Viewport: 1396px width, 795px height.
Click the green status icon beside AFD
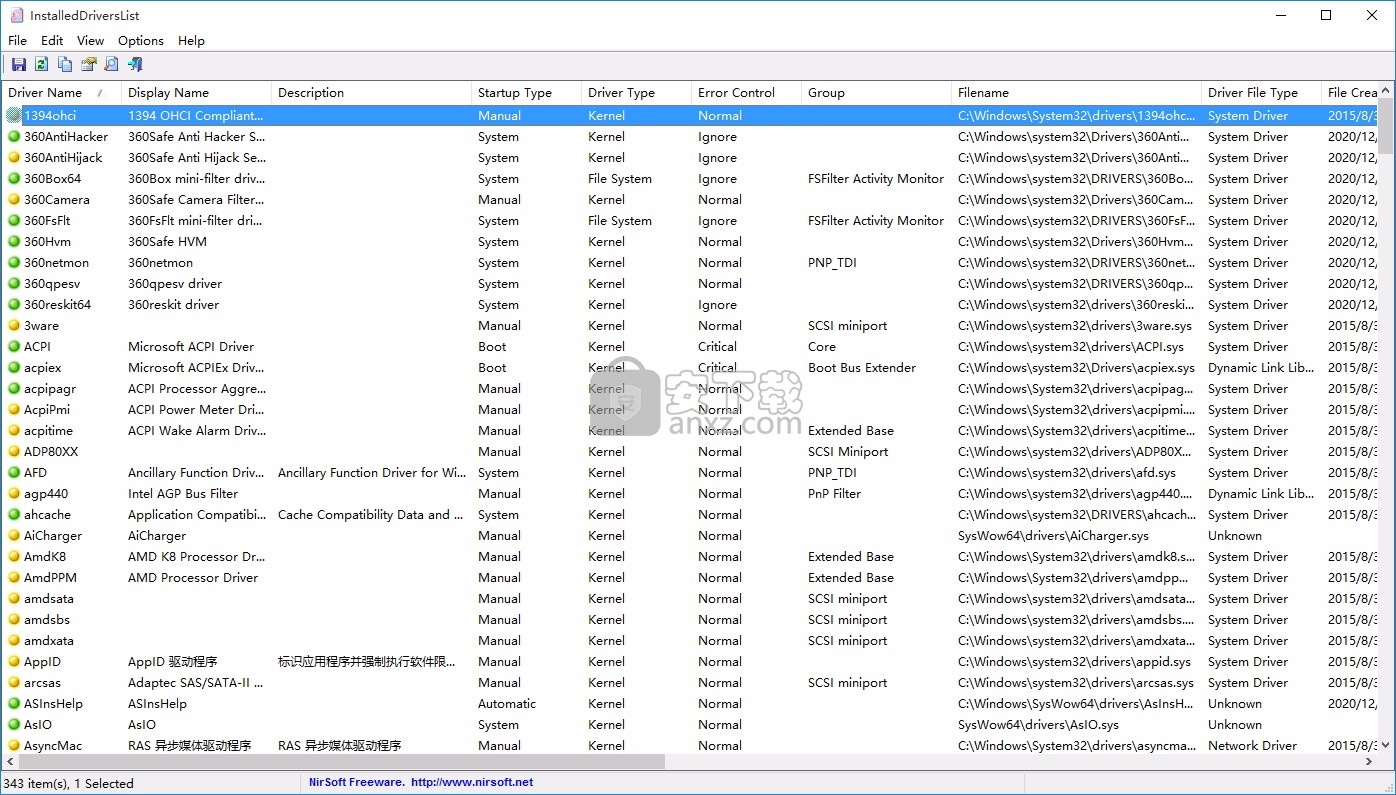(14, 473)
